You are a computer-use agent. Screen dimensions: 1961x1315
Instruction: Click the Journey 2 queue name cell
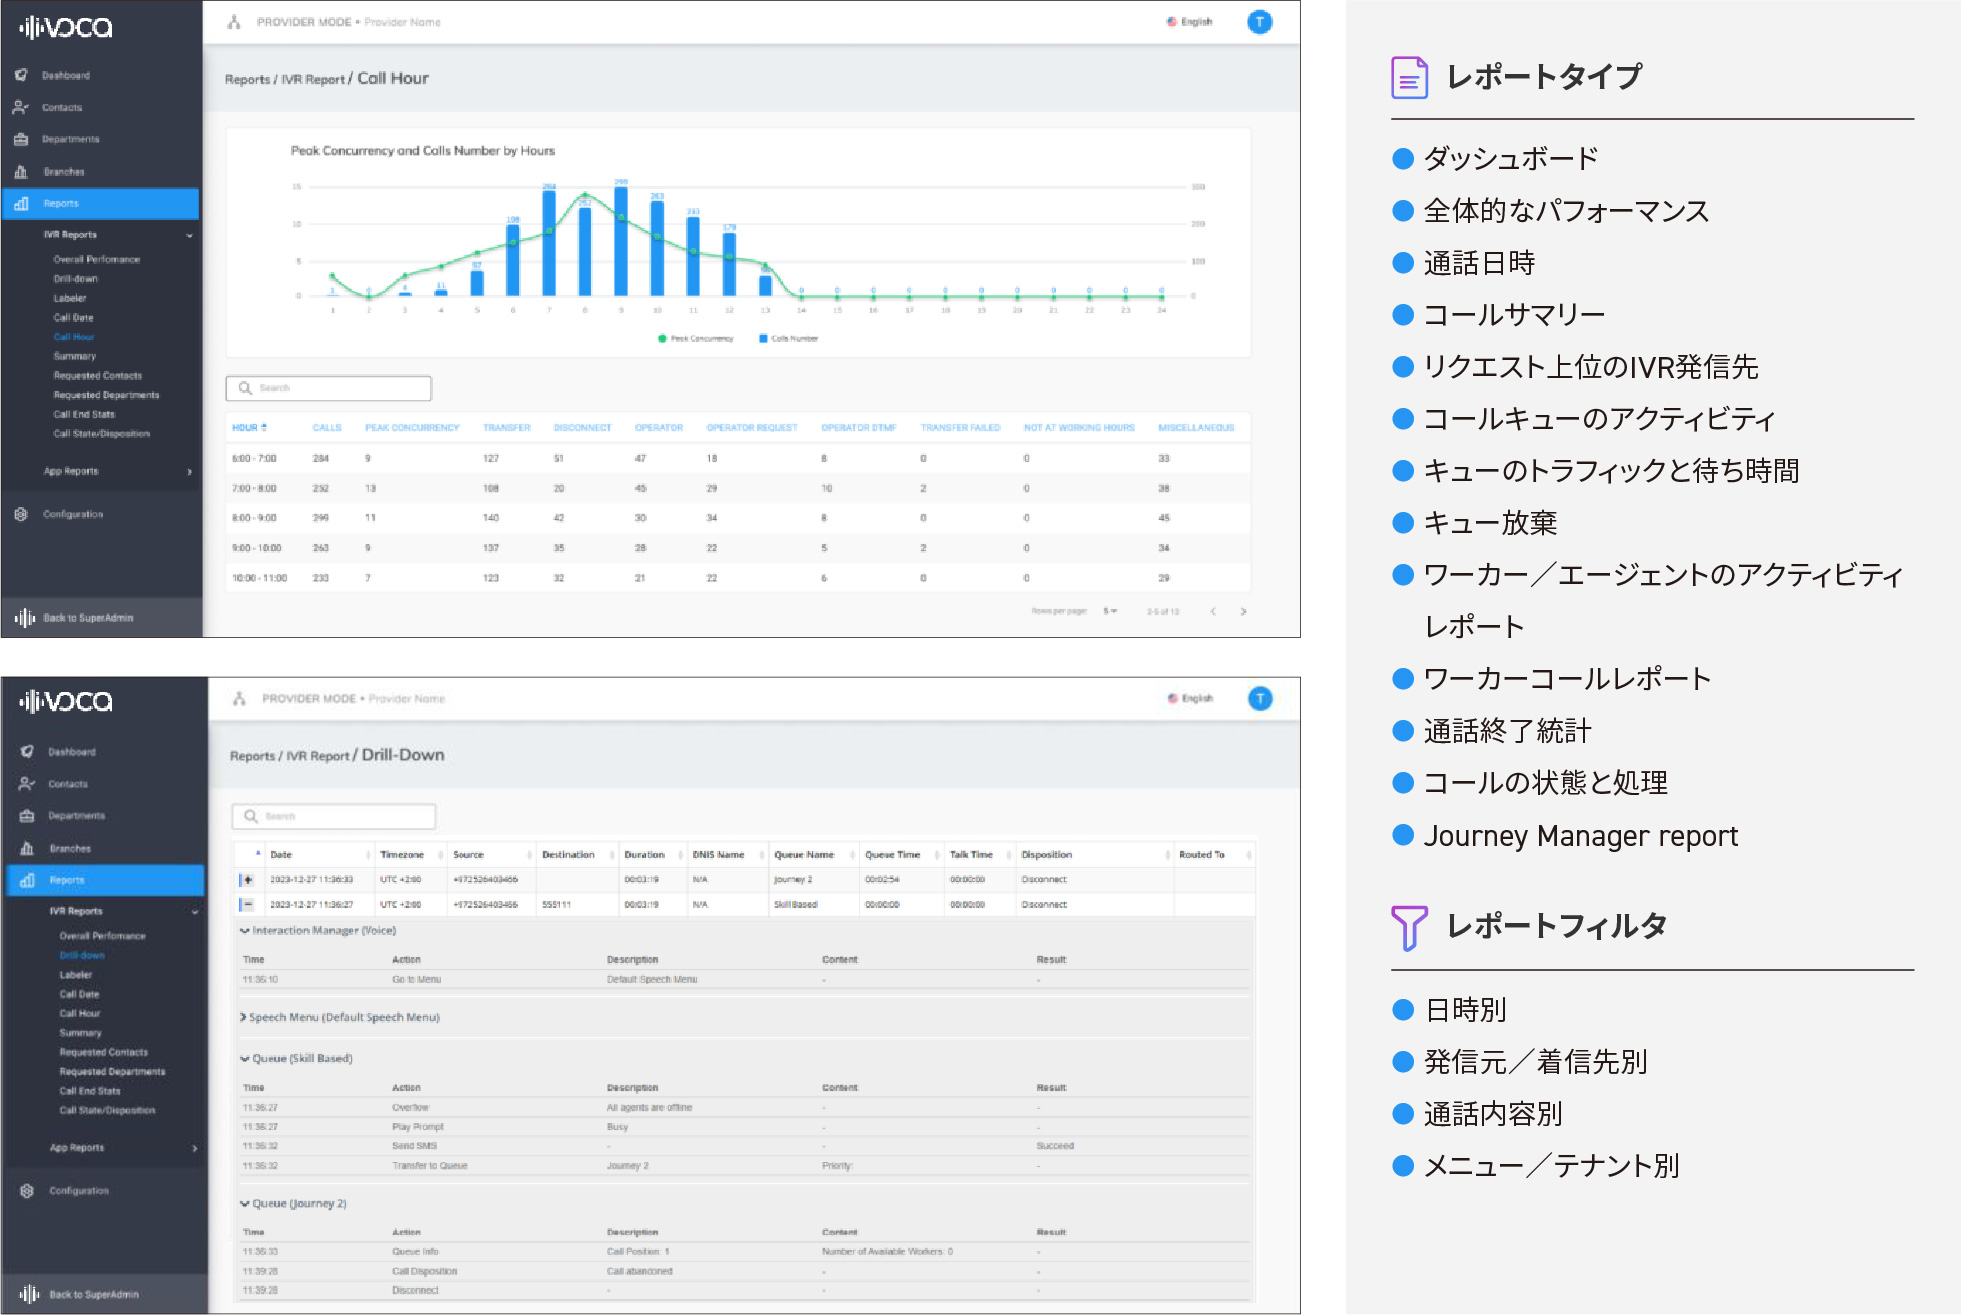click(793, 880)
